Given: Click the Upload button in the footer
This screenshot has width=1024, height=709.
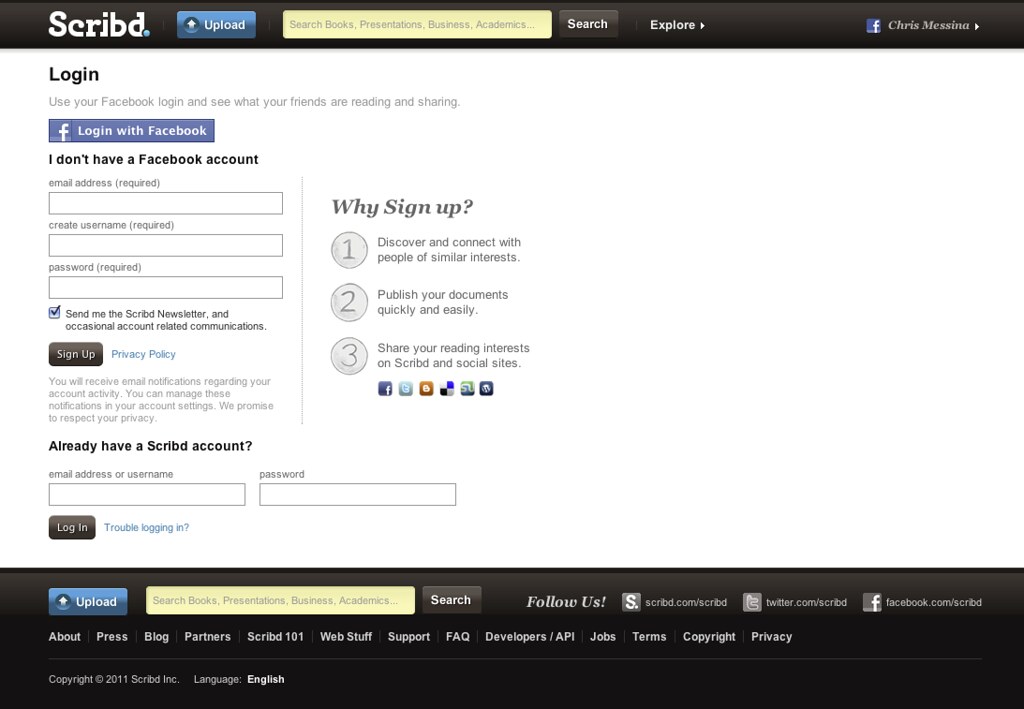Looking at the screenshot, I should click(88, 601).
